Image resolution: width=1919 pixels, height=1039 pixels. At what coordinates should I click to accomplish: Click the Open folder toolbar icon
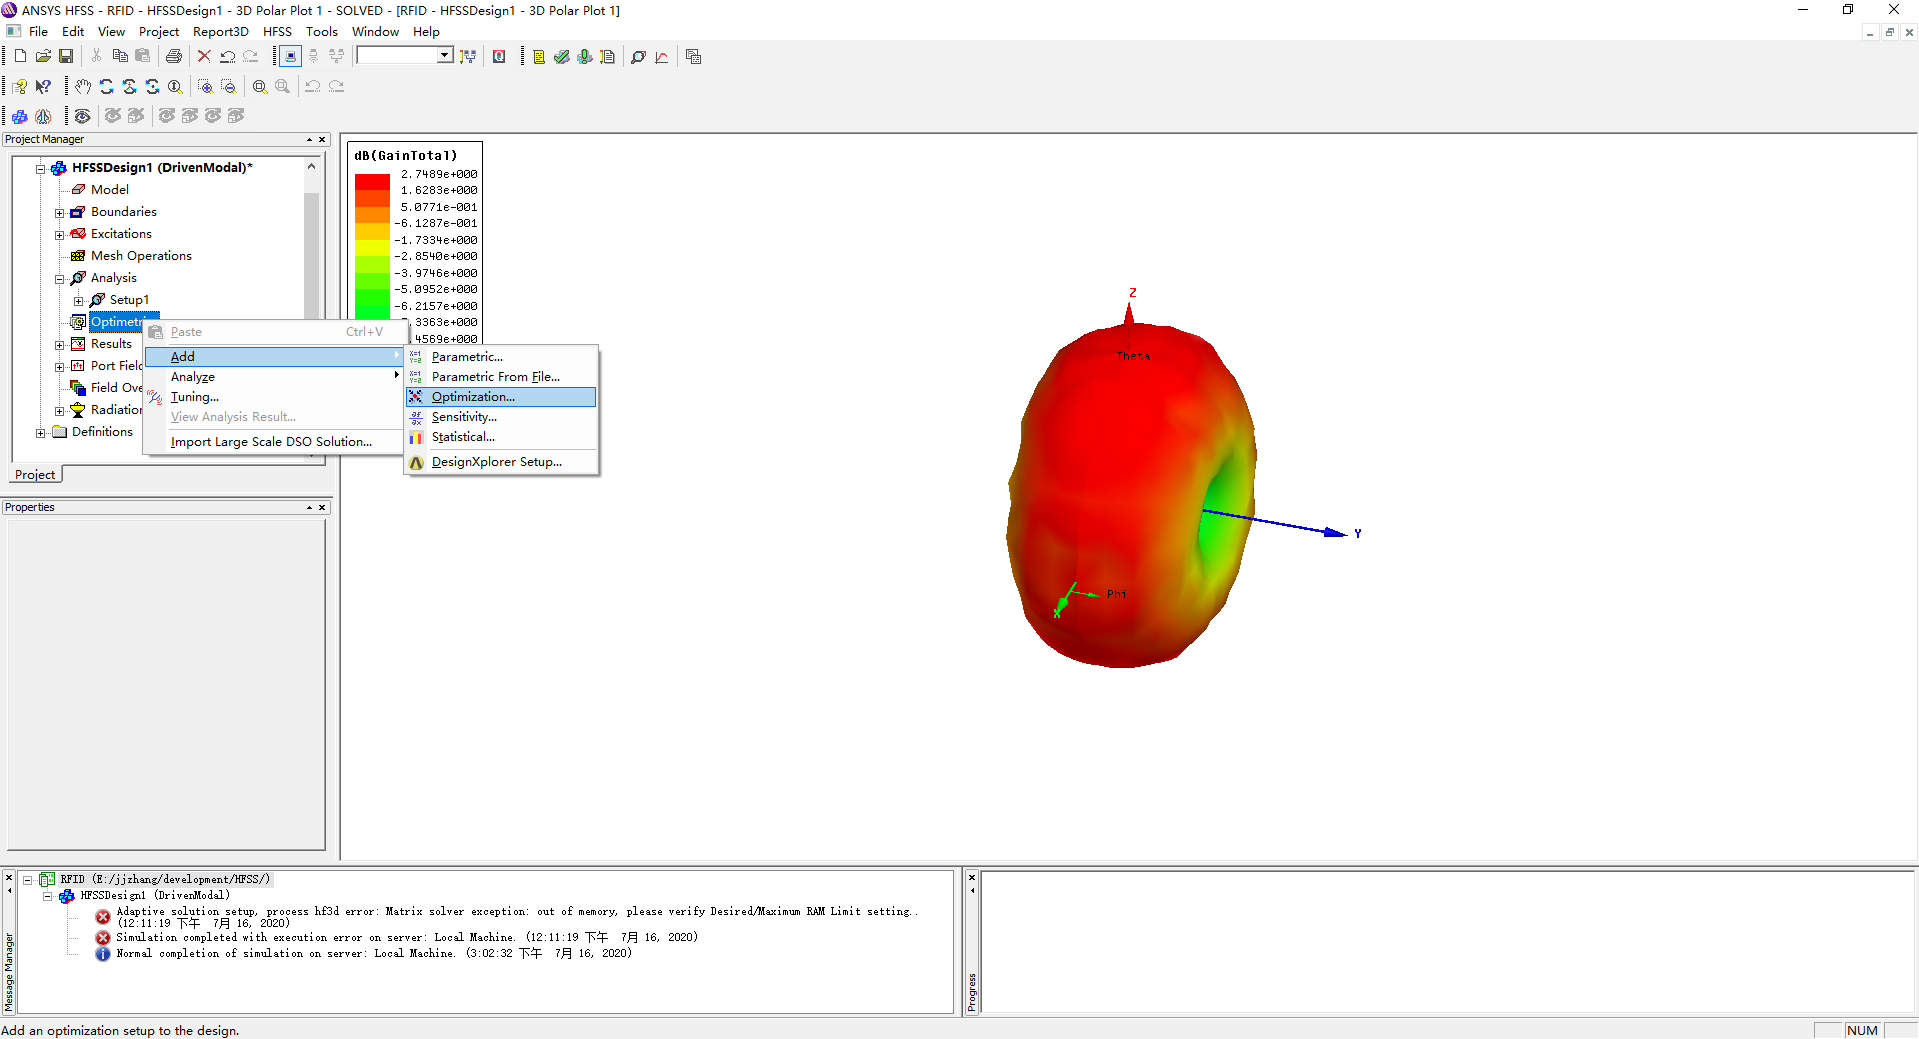43,57
